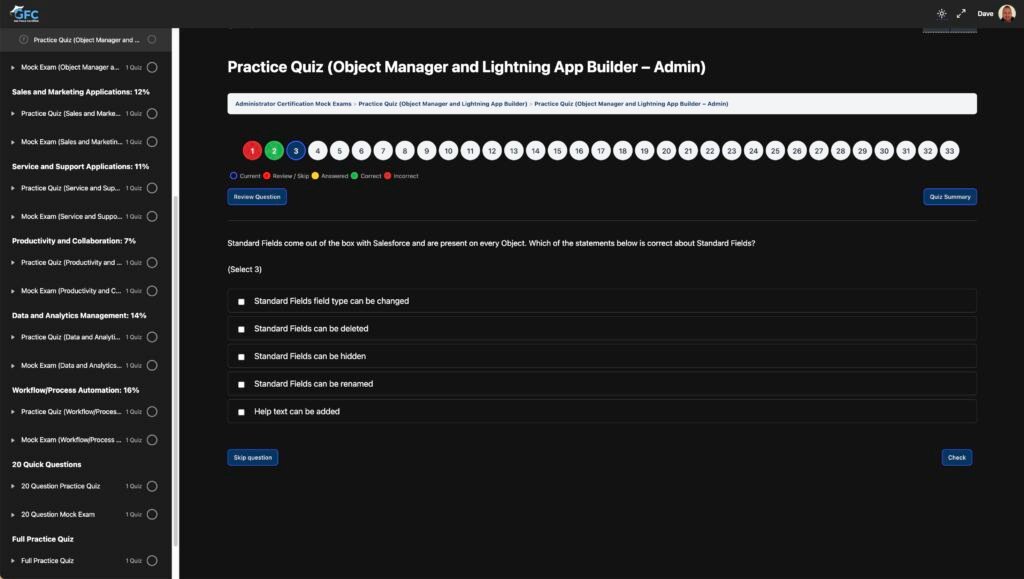The height and width of the screenshot is (579, 1024).
Task: Expand Practice Quiz (Productivity and Collaboration) arrow
Action: [13, 262]
